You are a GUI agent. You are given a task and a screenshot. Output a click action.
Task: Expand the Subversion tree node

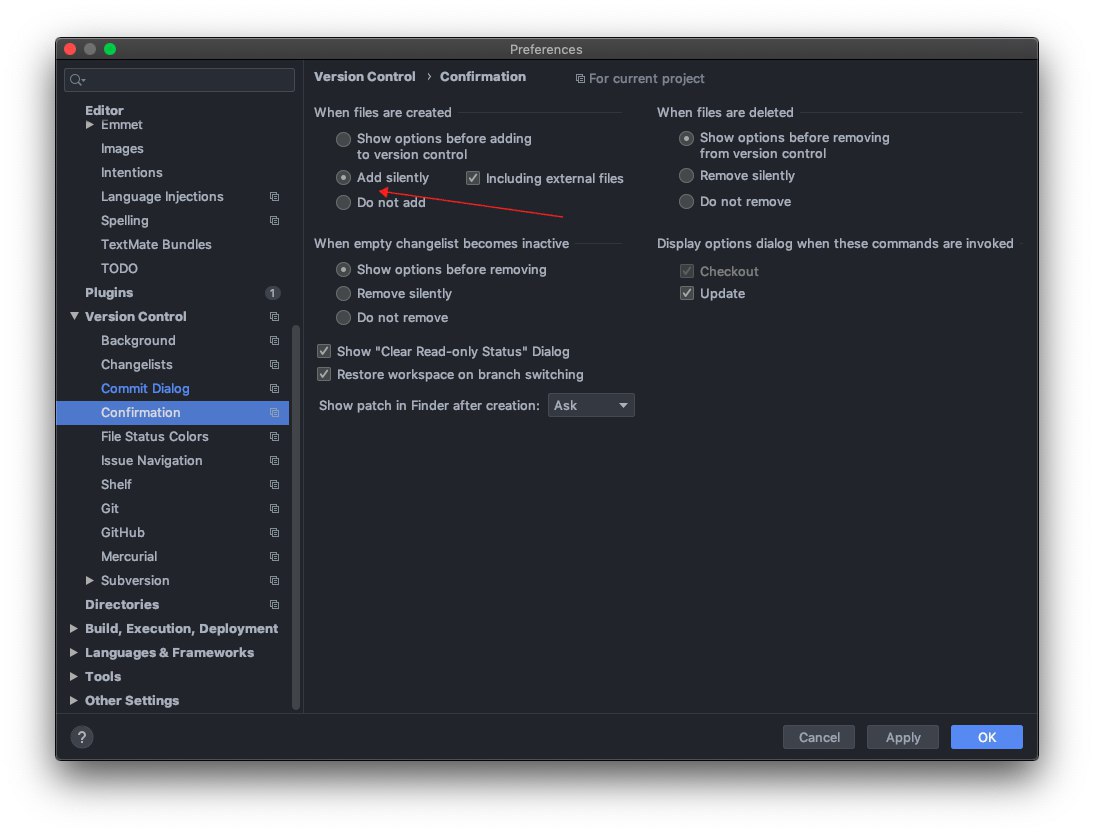point(90,581)
